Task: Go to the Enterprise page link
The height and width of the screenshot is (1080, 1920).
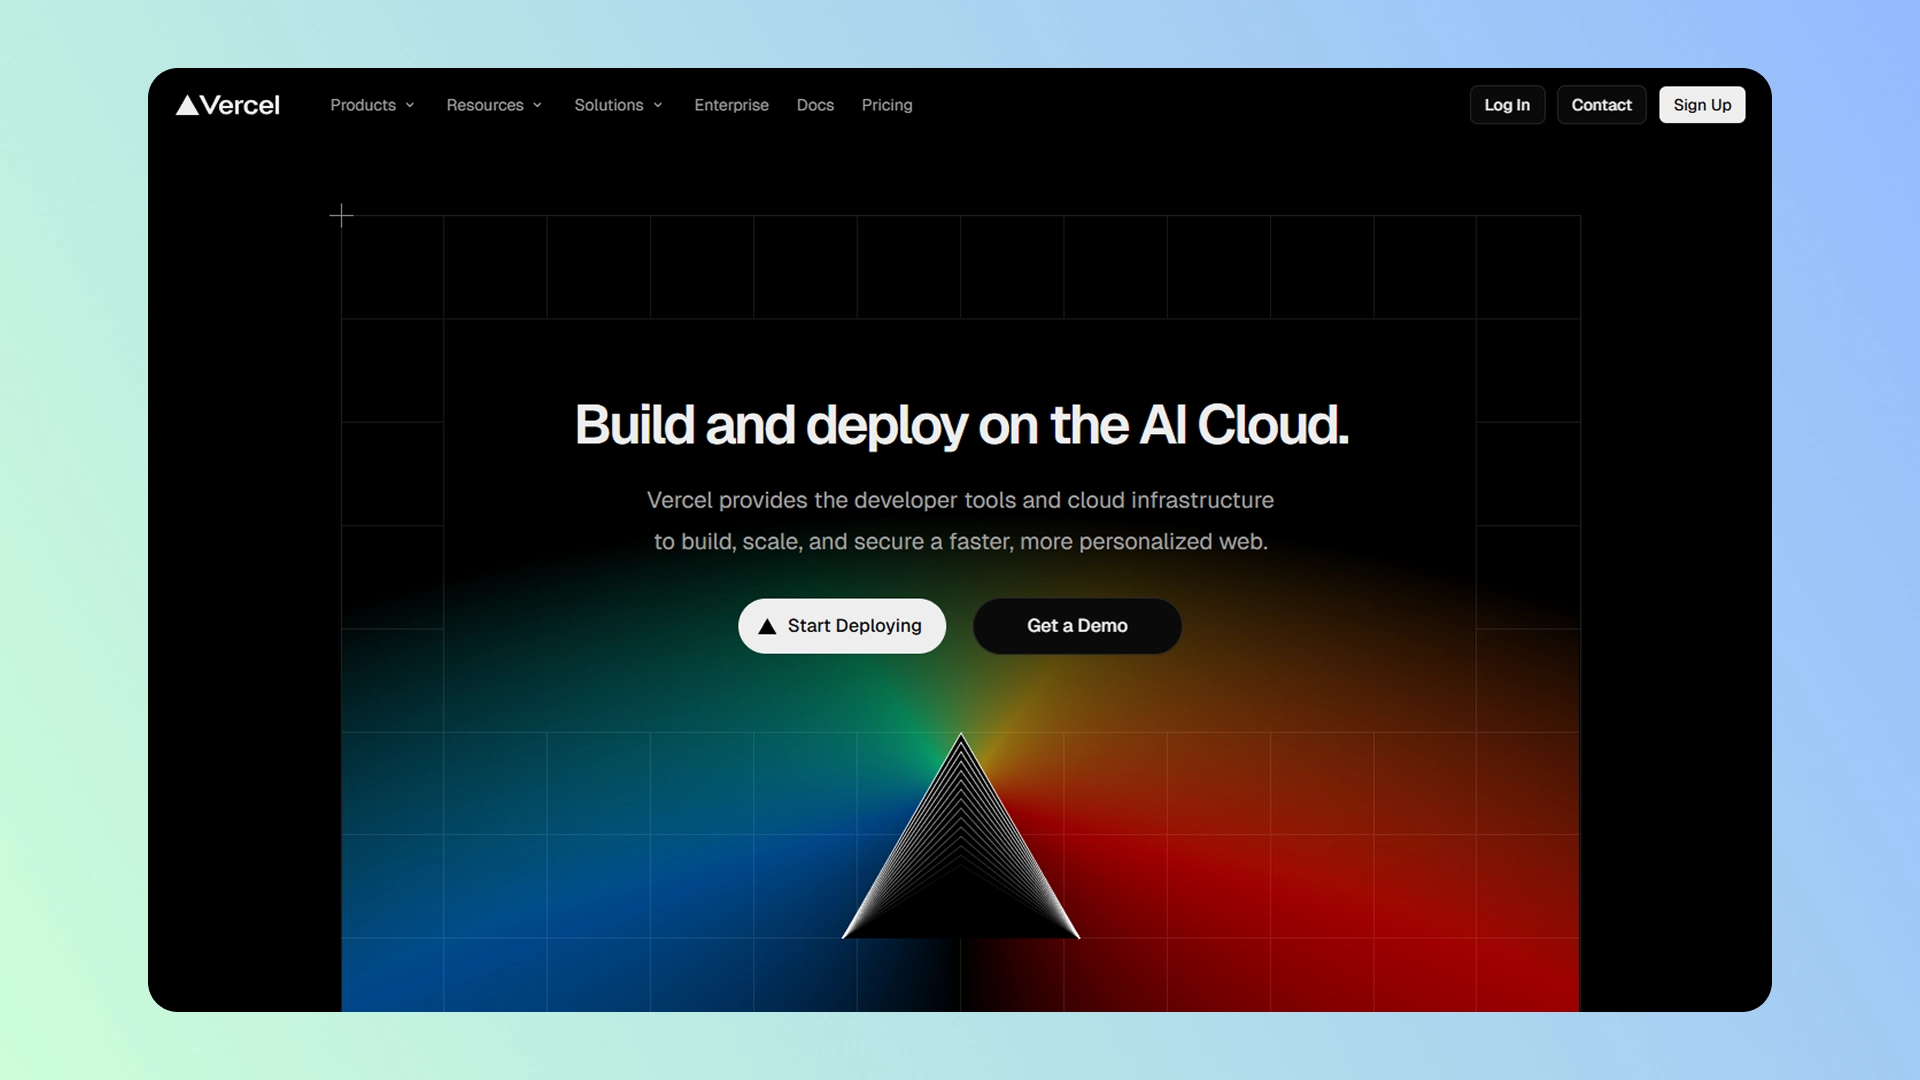Action: click(x=731, y=105)
